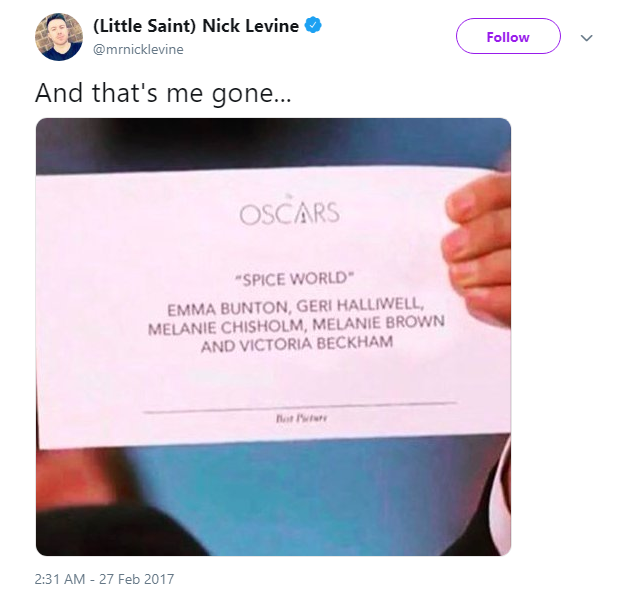The width and height of the screenshot is (629, 596).
Task: Click the MELANIE CHISHOLM, MELANIE BROWN line
Action: [x=296, y=326]
